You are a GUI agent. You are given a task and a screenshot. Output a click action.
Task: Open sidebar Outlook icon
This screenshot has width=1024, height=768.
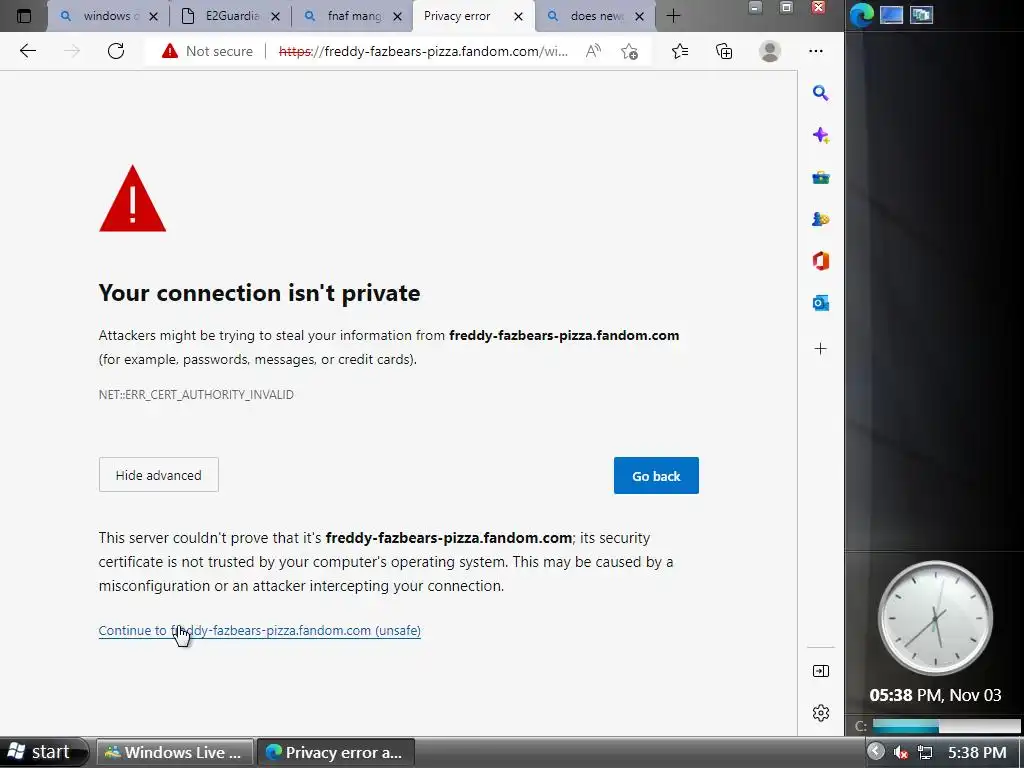(x=820, y=303)
